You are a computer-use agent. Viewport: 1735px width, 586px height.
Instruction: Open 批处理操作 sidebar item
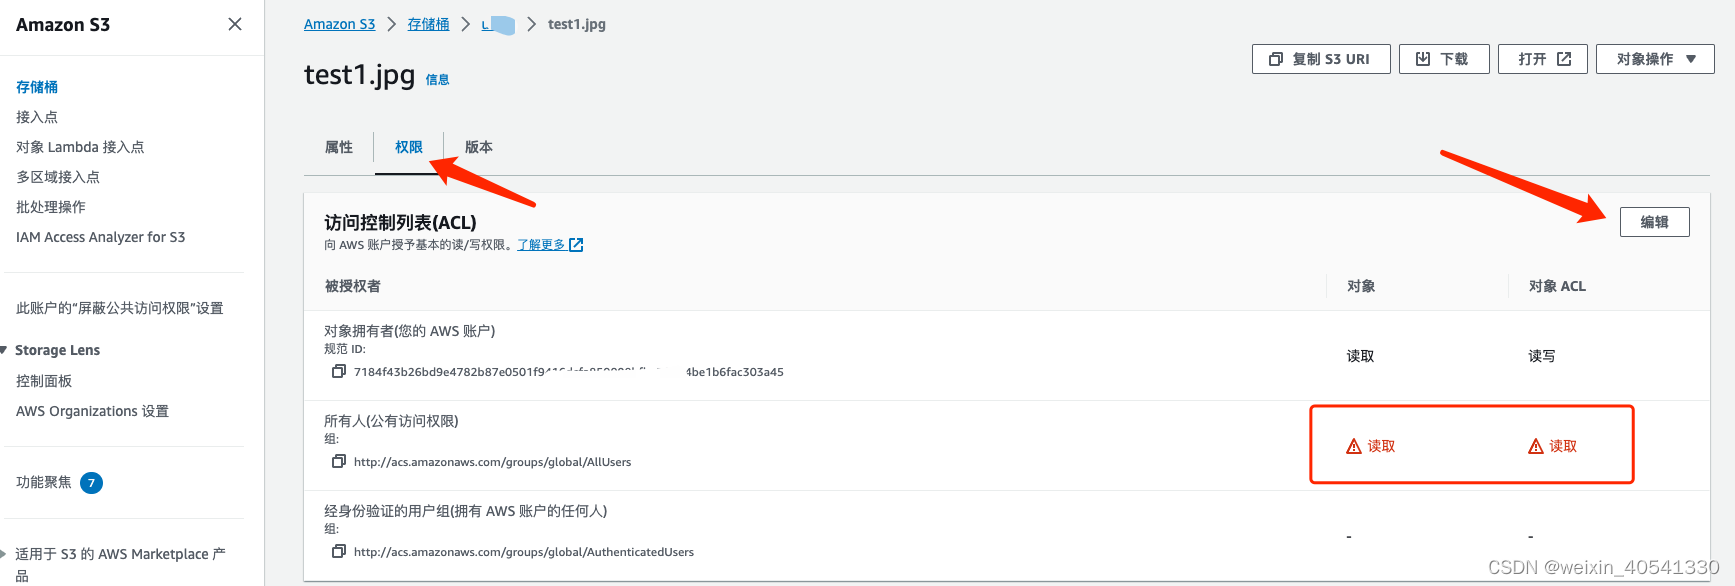coord(51,207)
